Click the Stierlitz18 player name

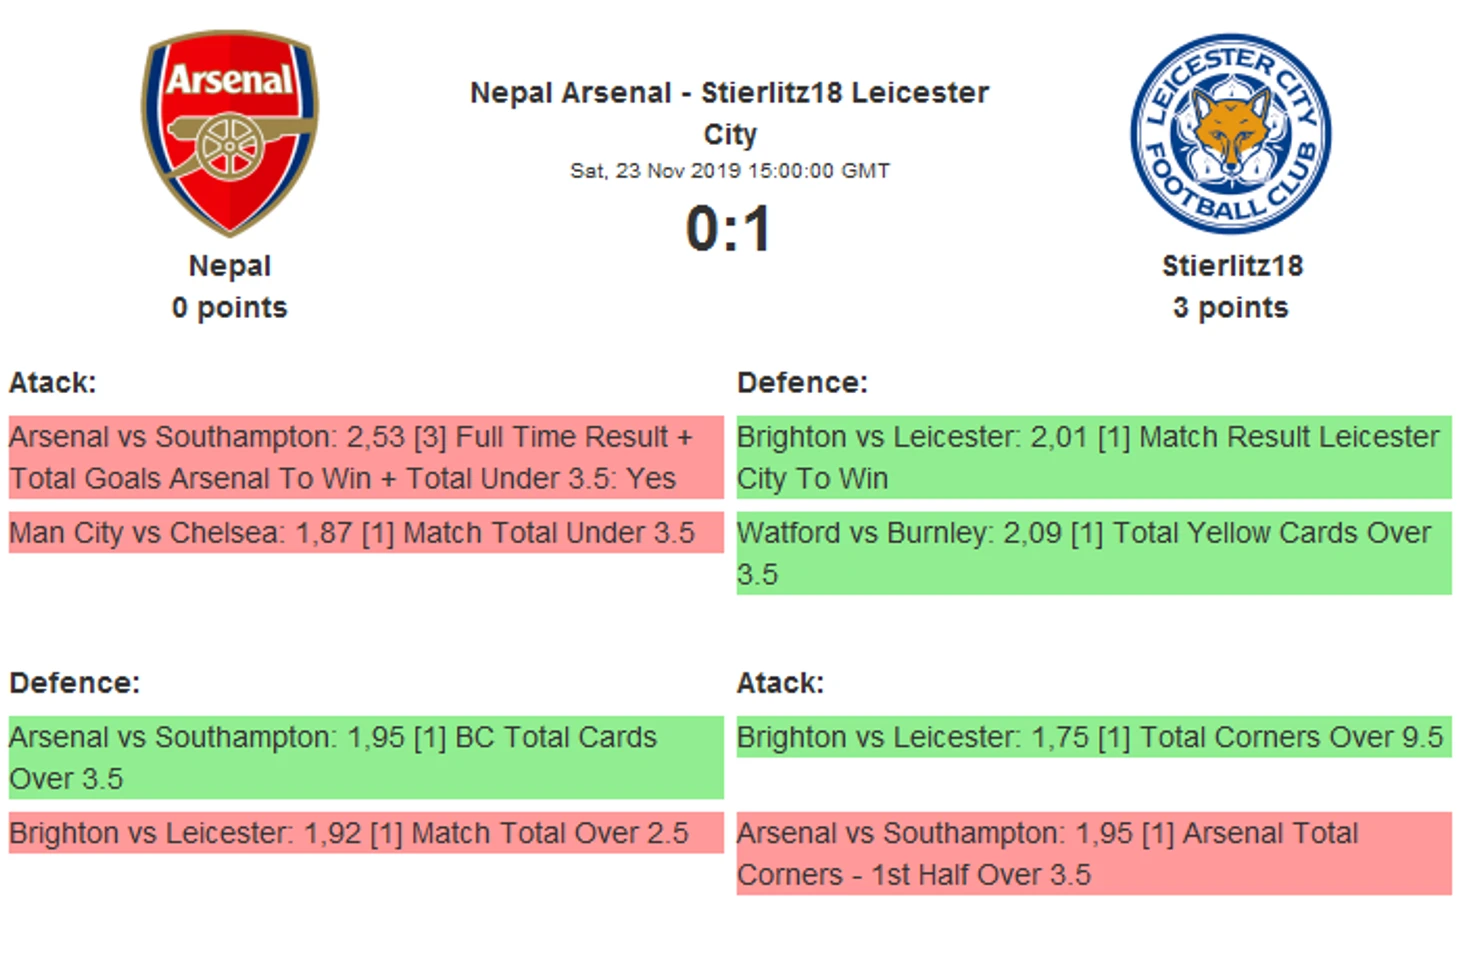1232,266
